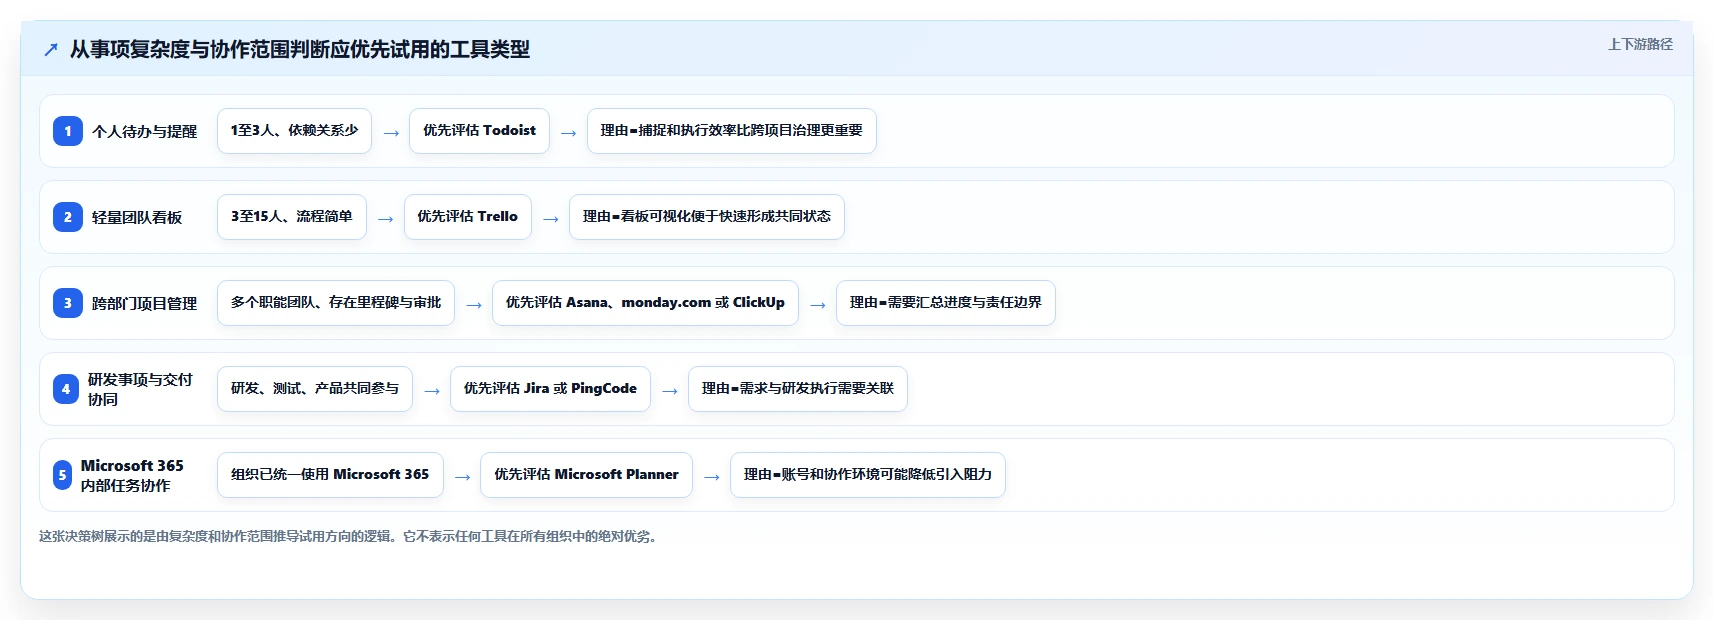Screen dimensions: 1714x620
Task: Select the 3至15人、流程简单 condition box
Action: click(292, 217)
